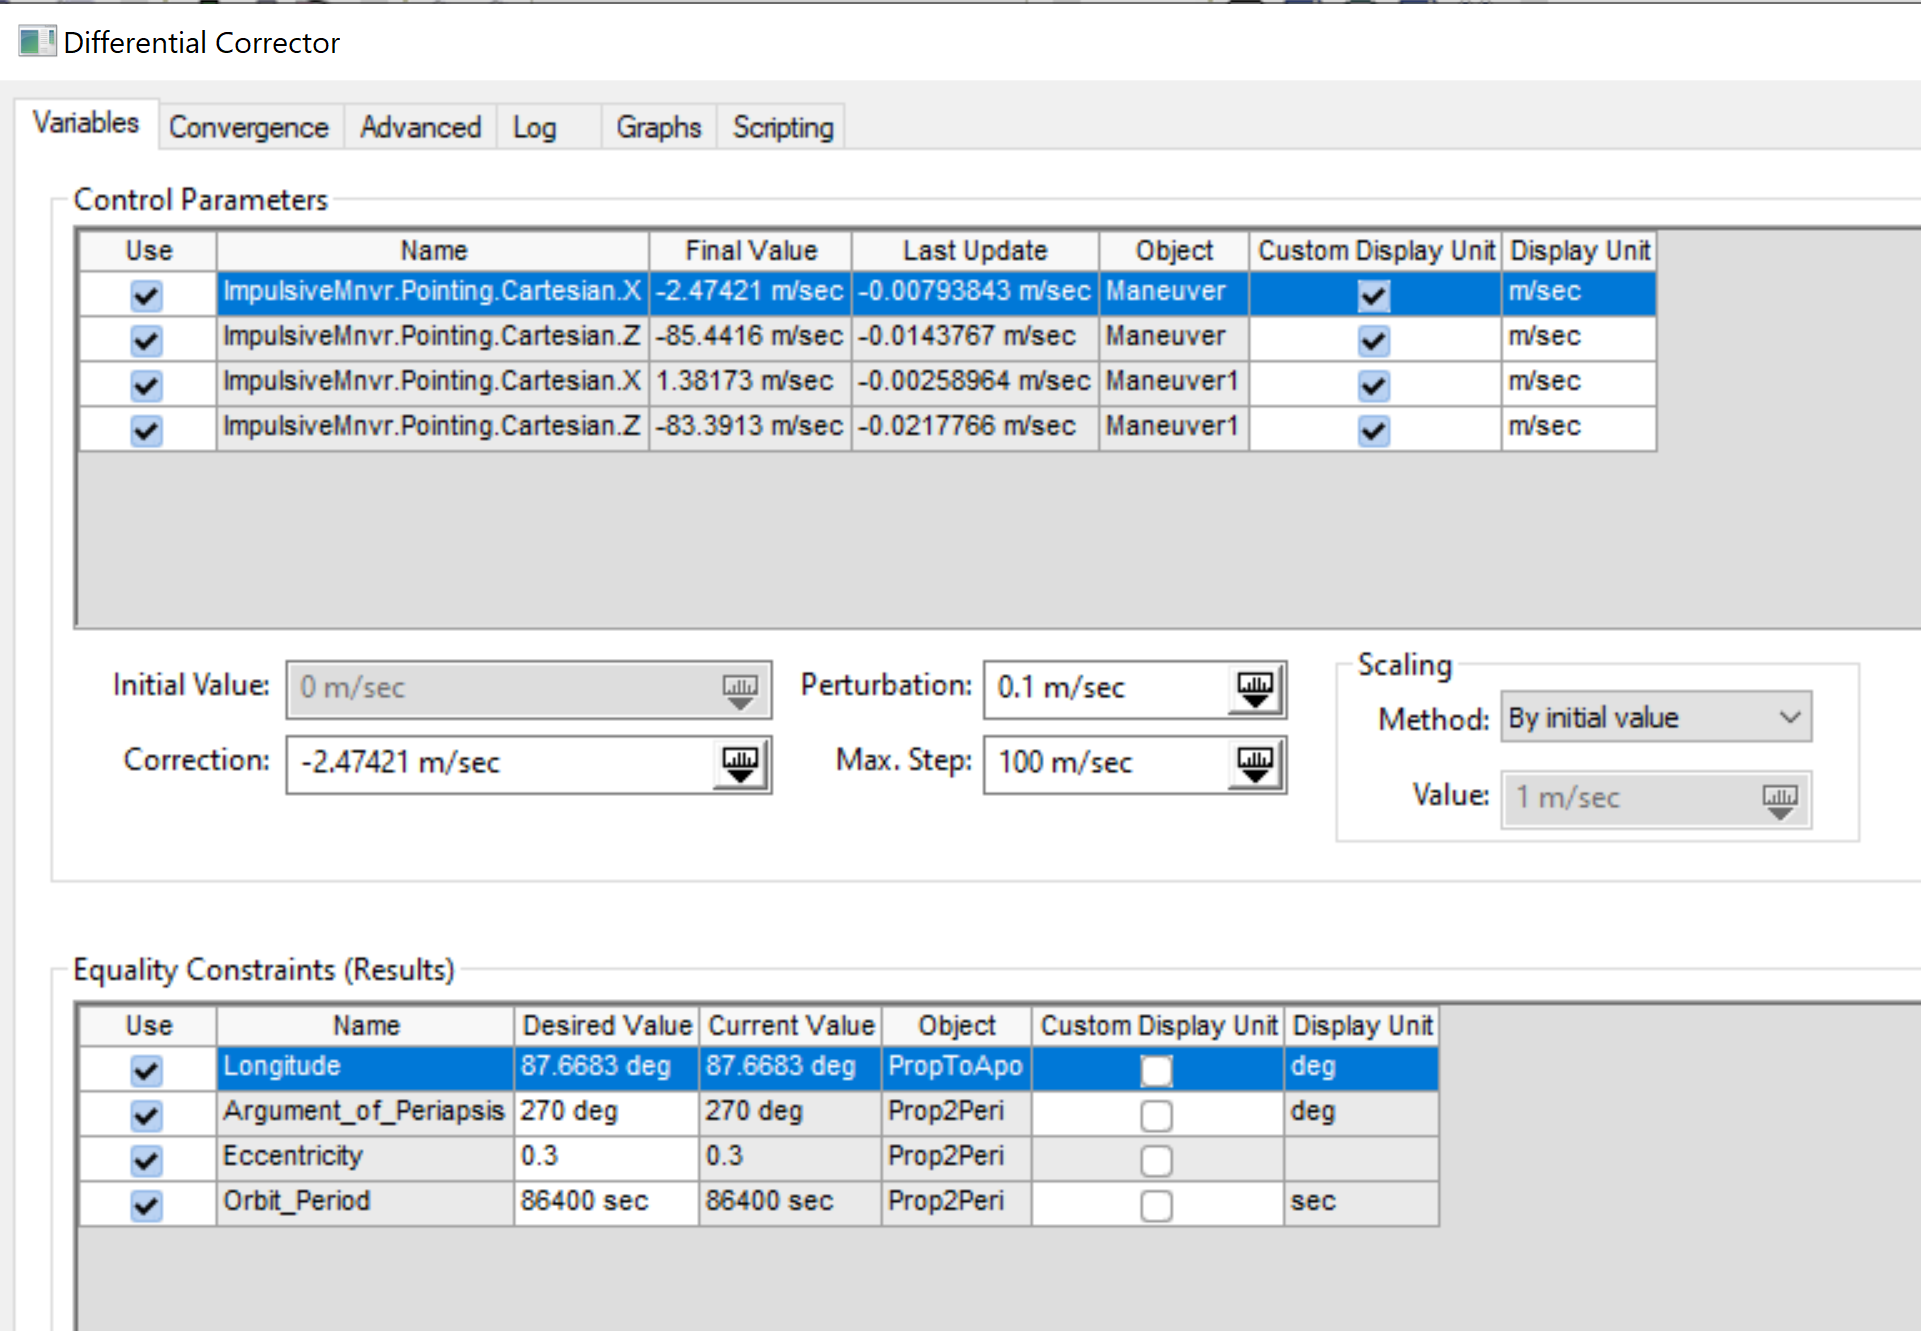Open the Convergence tab
Viewport: 1921px width, 1331px height.
pyautogui.click(x=249, y=127)
